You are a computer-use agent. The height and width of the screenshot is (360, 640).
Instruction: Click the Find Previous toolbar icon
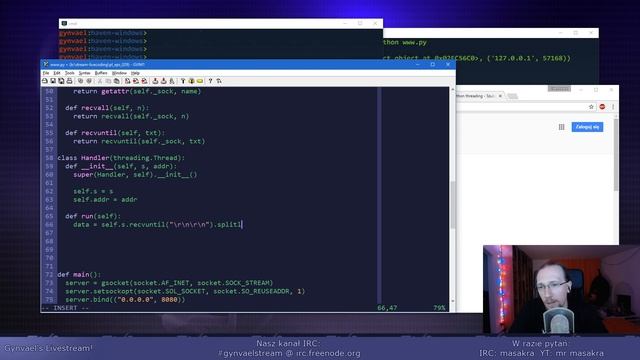[144, 81]
